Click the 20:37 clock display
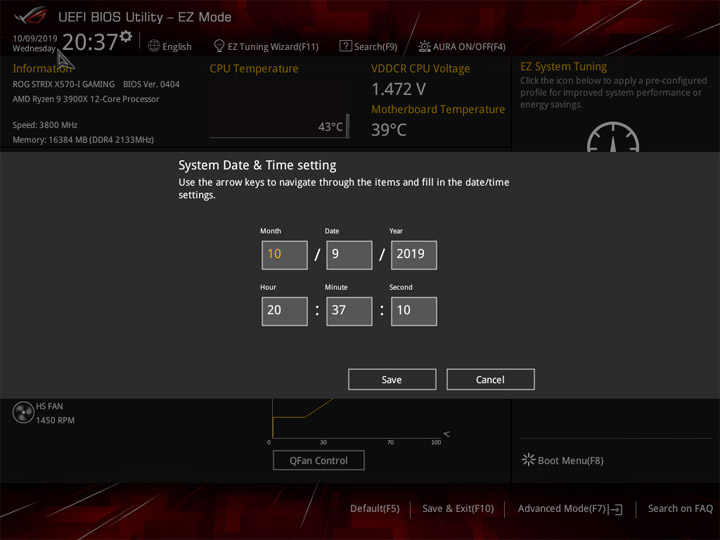This screenshot has width=720, height=540. 90,42
